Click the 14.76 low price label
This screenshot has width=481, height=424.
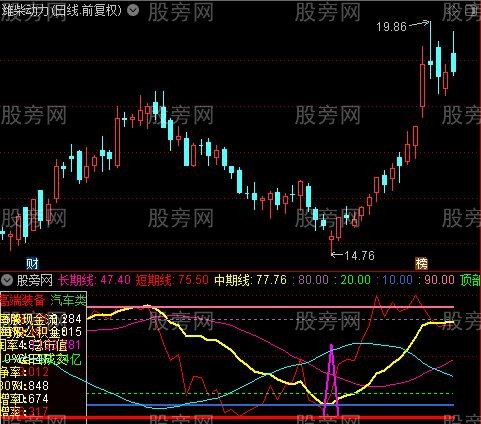tap(359, 256)
